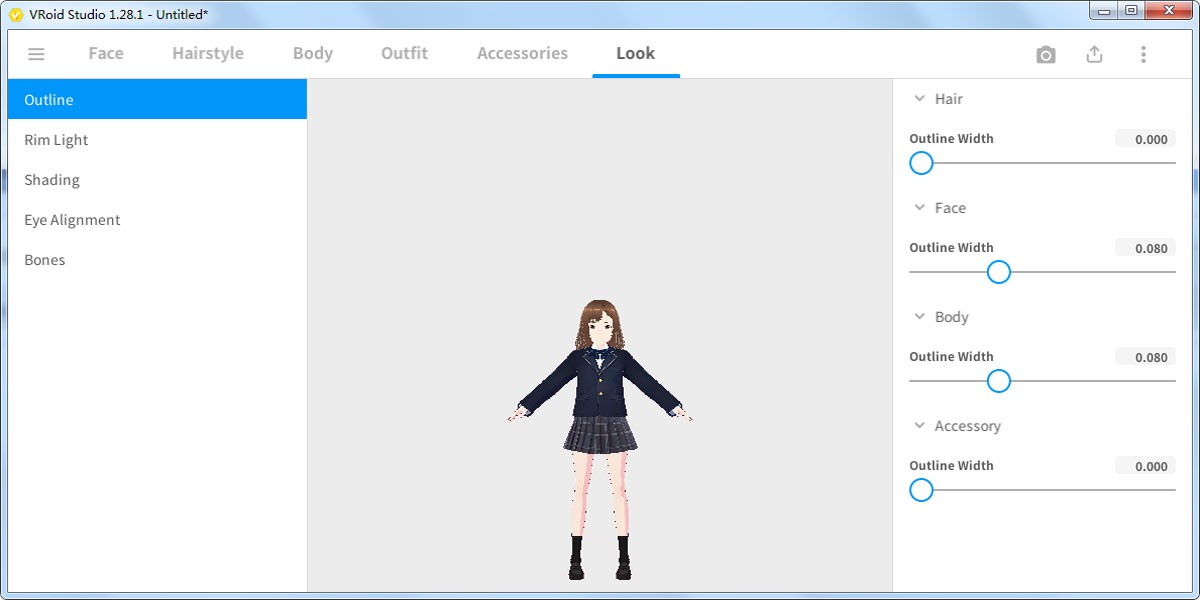Switch to the Outfit tab
1200x600 pixels.
point(404,54)
